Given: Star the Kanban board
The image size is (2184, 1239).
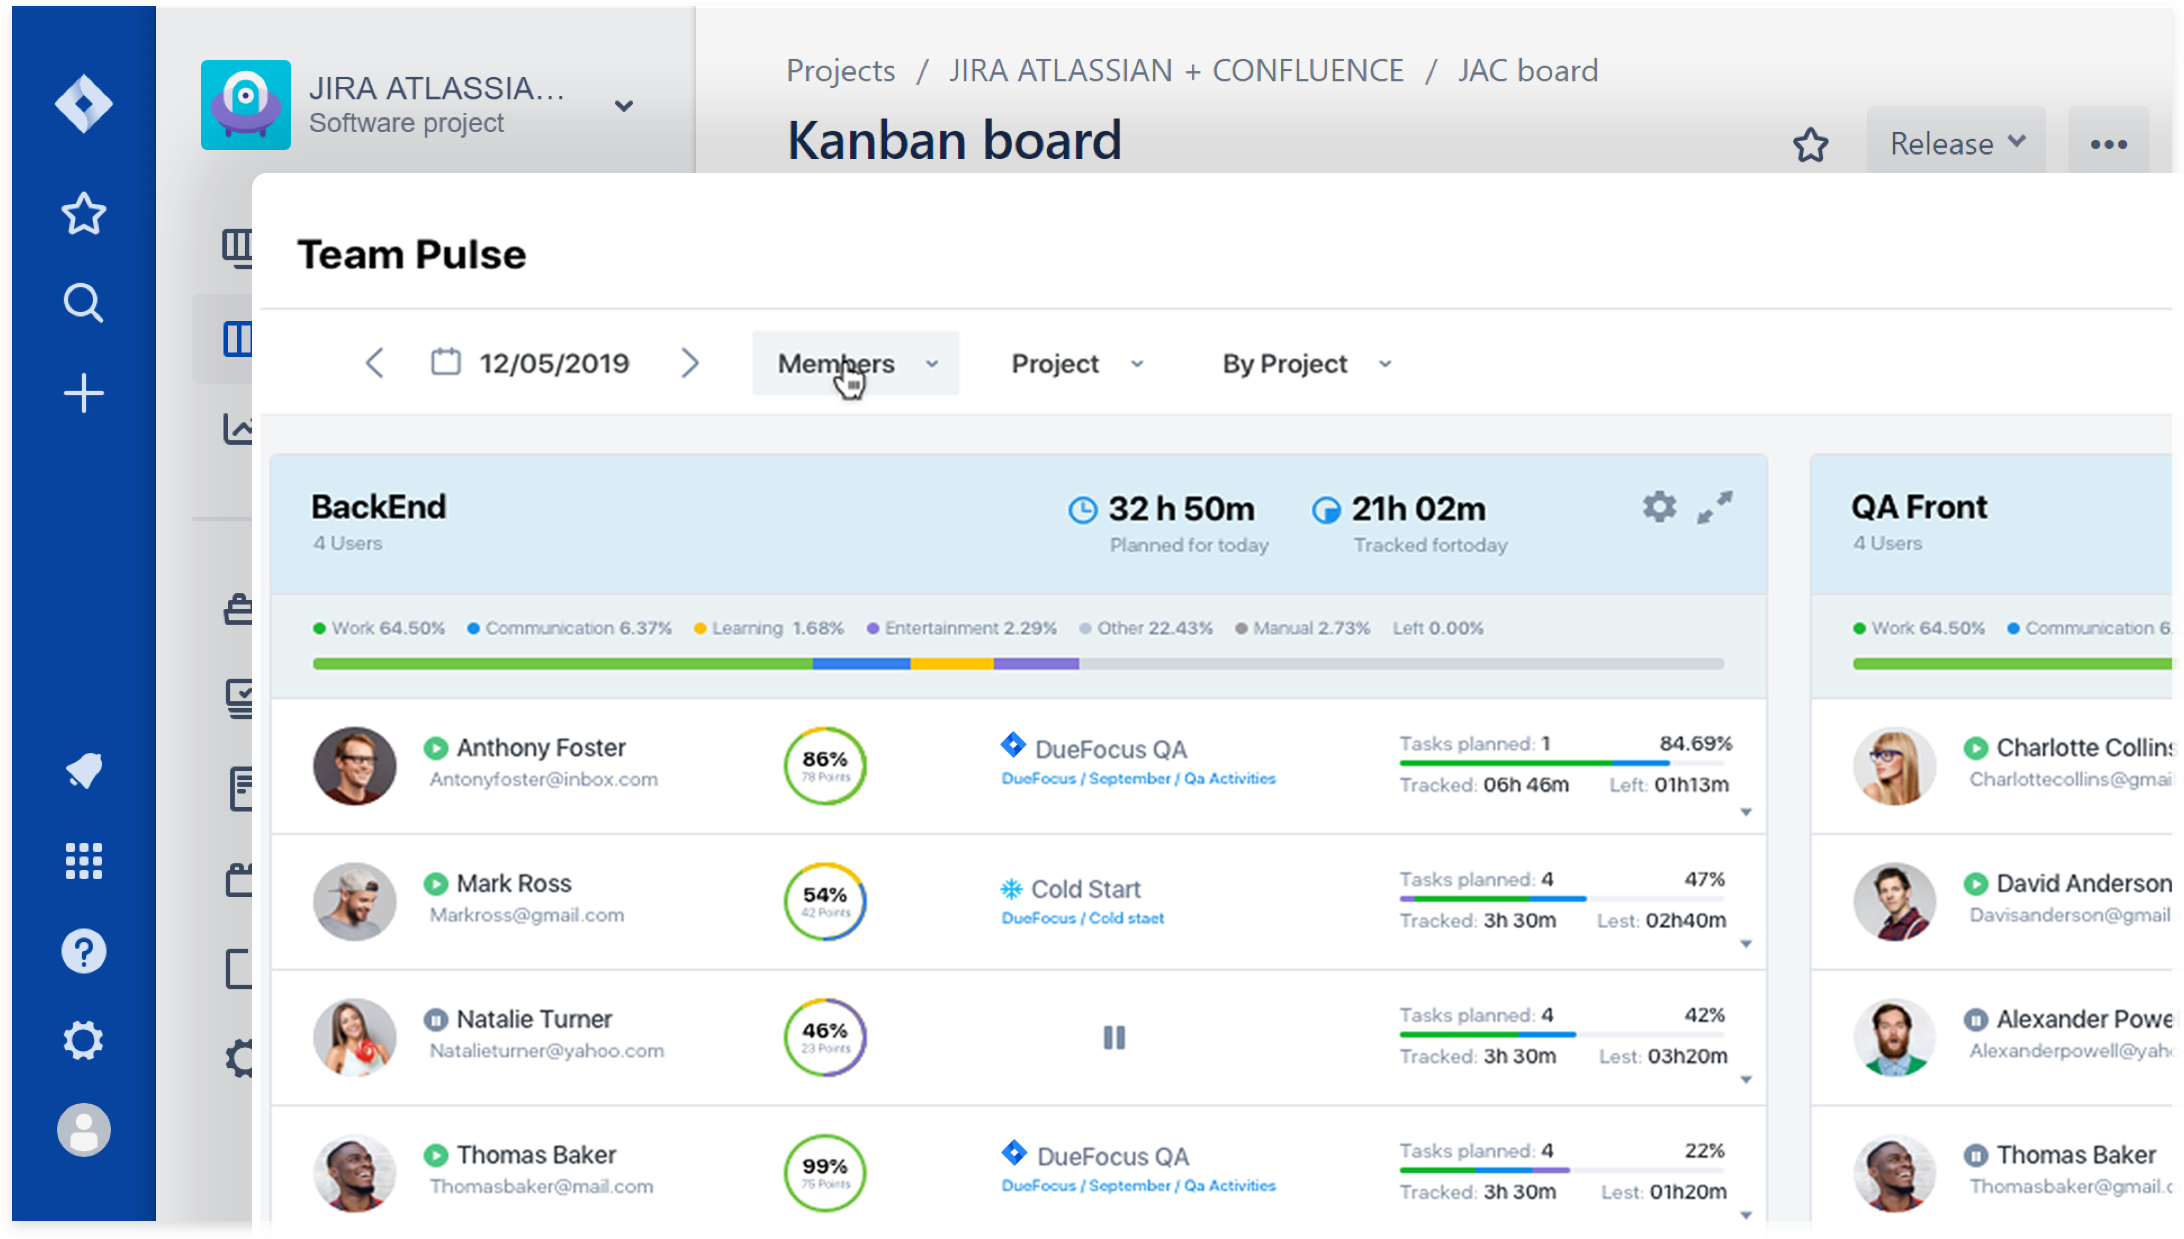Looking at the screenshot, I should point(1810,145).
